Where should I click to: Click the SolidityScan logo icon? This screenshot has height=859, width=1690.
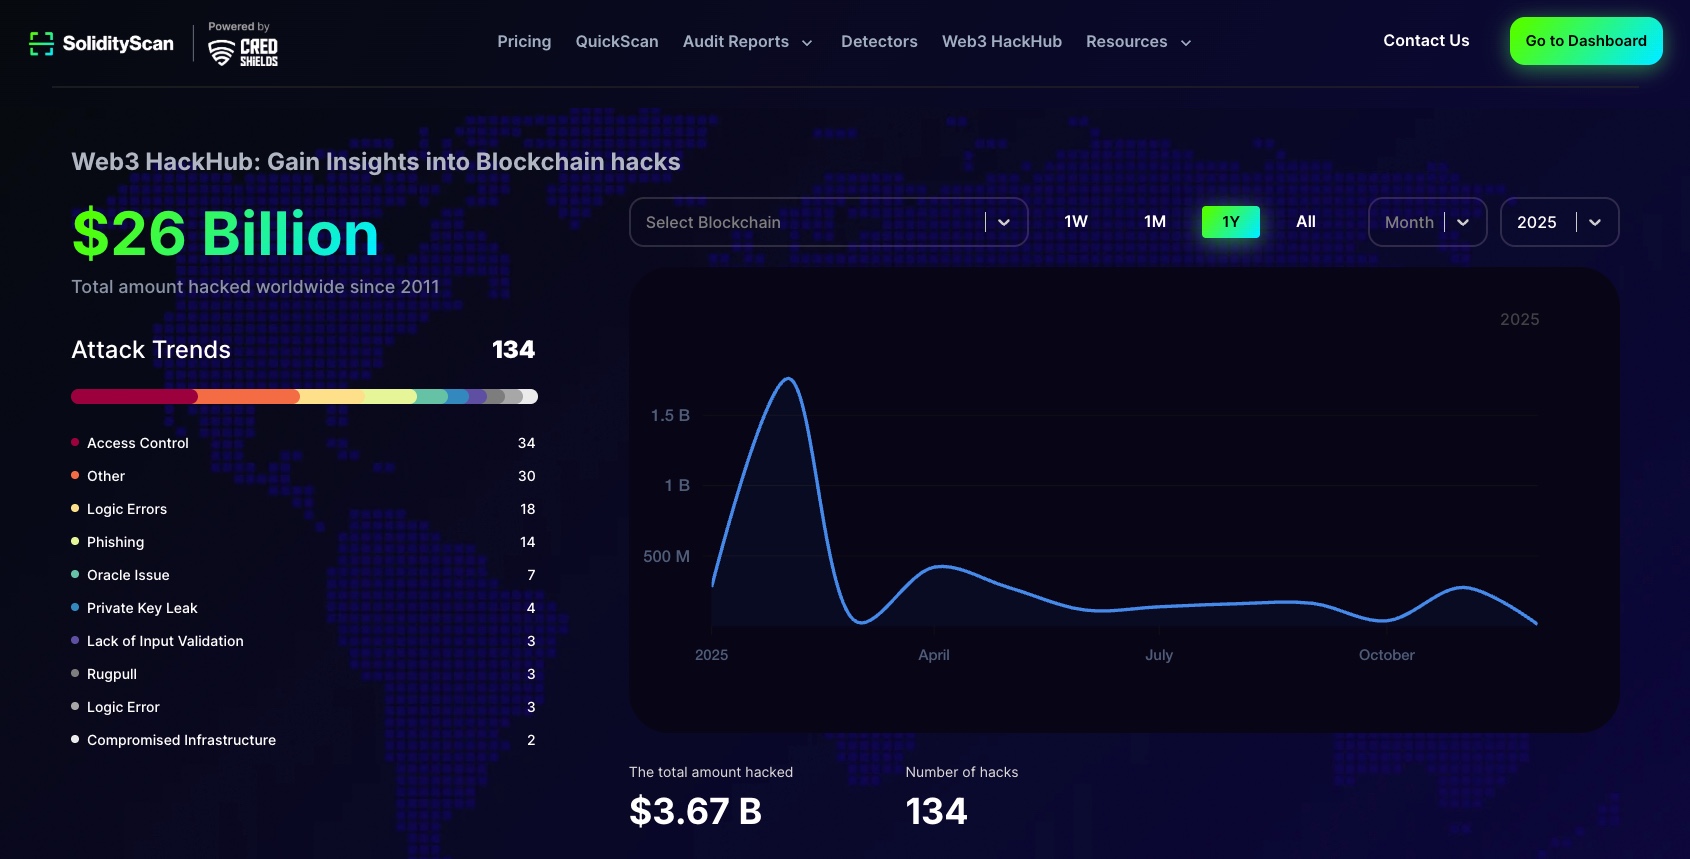coord(41,43)
